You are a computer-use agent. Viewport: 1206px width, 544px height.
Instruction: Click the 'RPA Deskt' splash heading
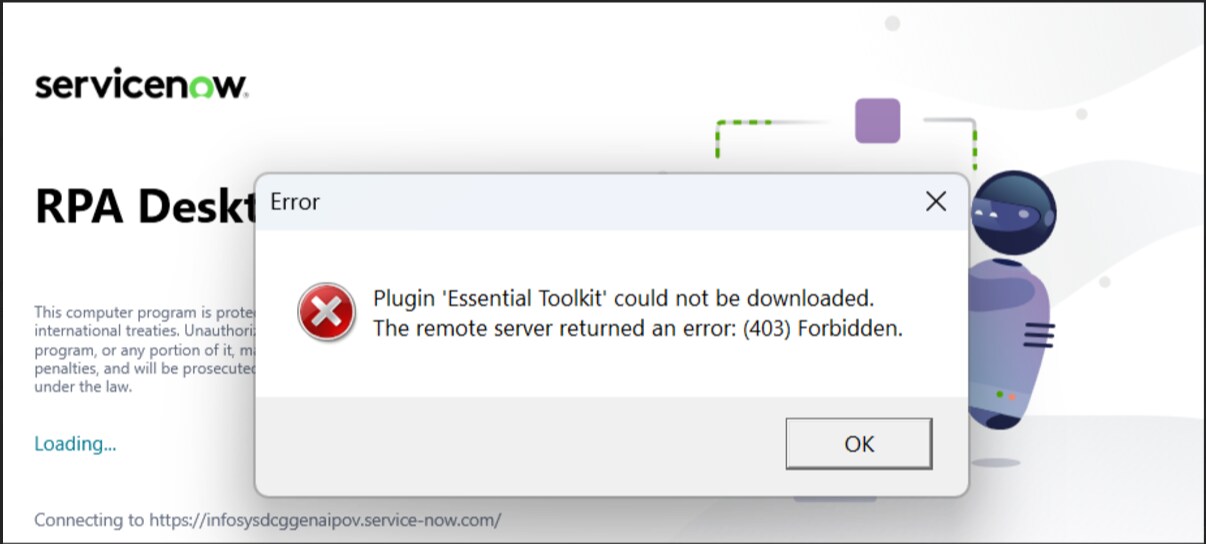[x=140, y=207]
